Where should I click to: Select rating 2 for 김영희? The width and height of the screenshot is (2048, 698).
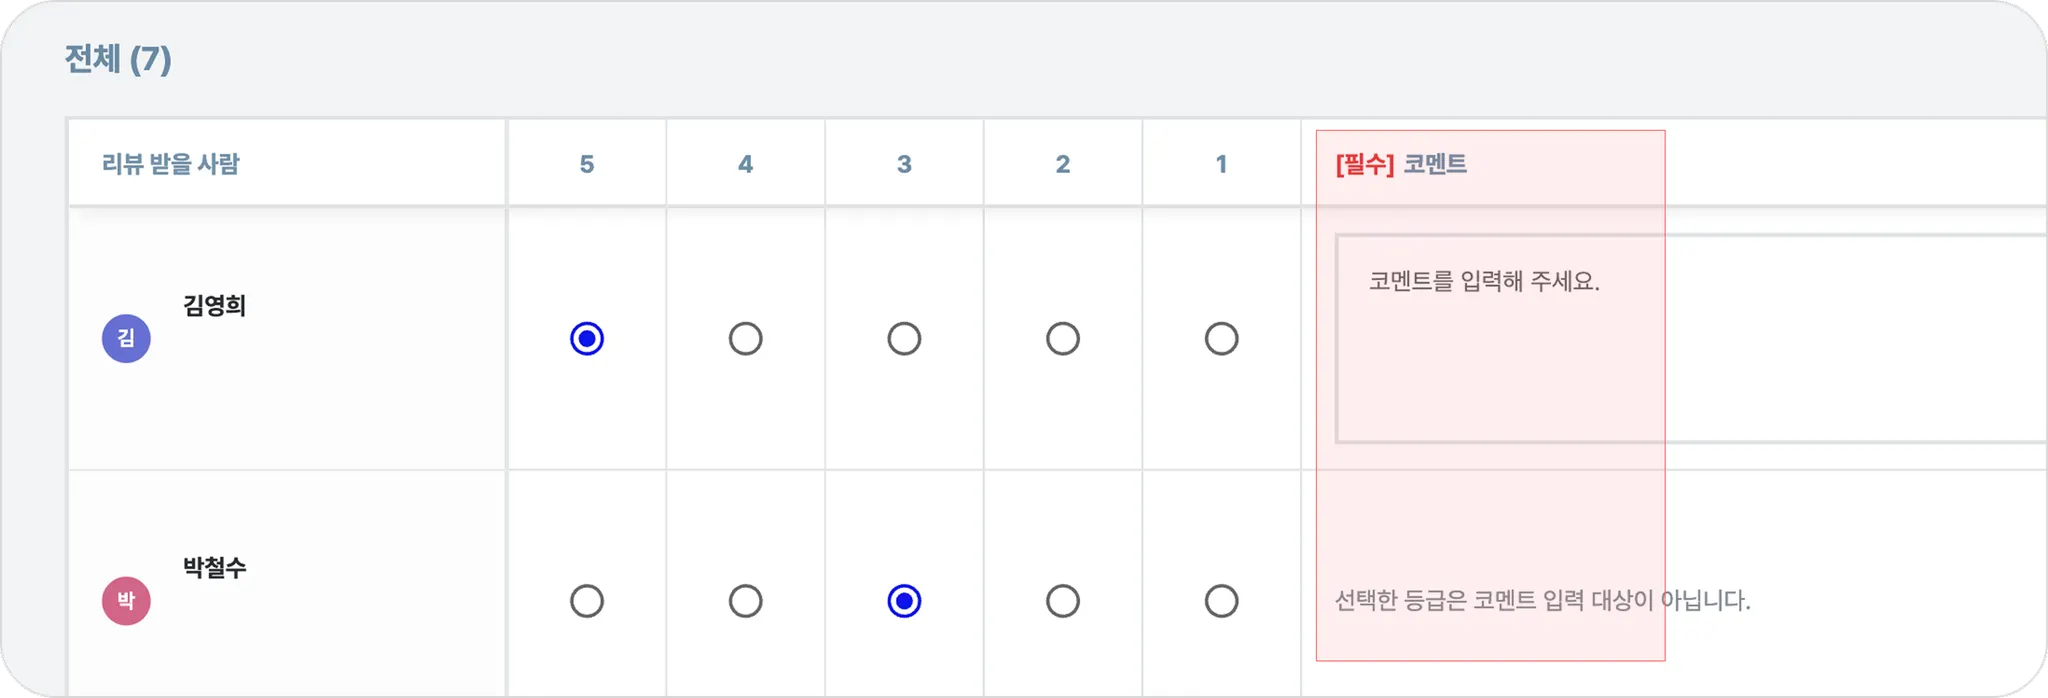(1062, 339)
